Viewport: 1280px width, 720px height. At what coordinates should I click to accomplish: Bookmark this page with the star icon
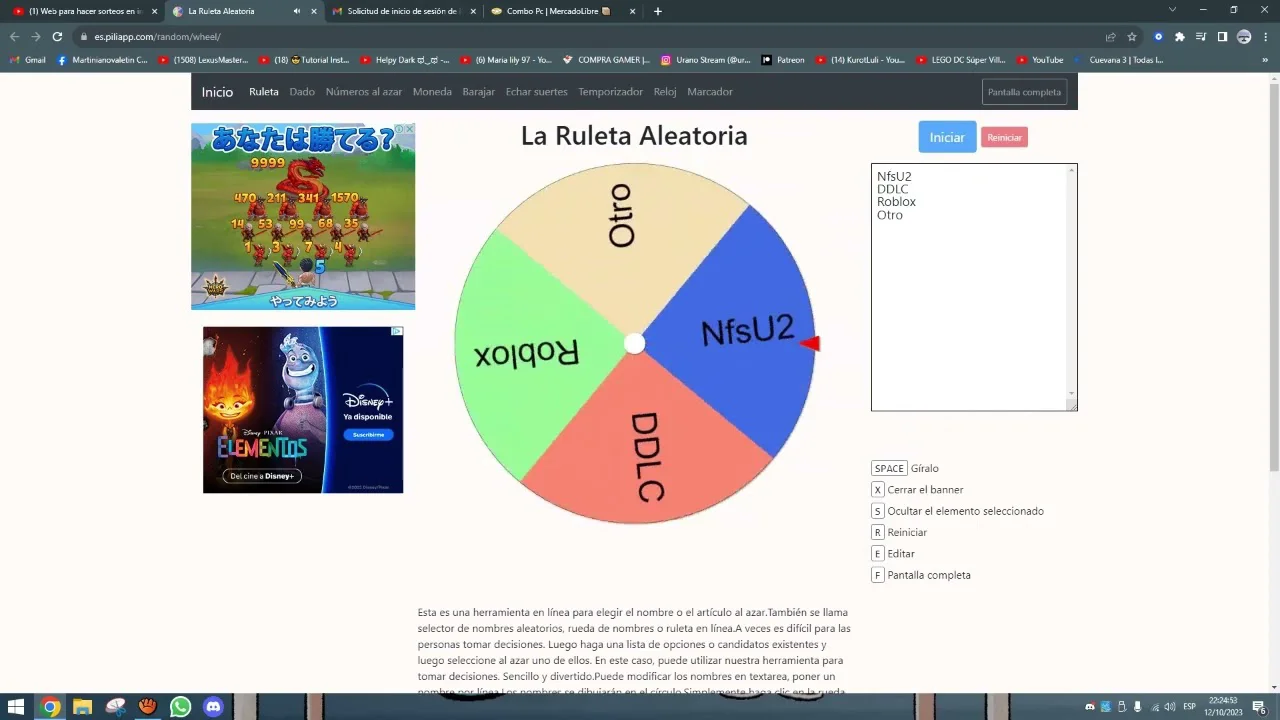pos(1132,37)
